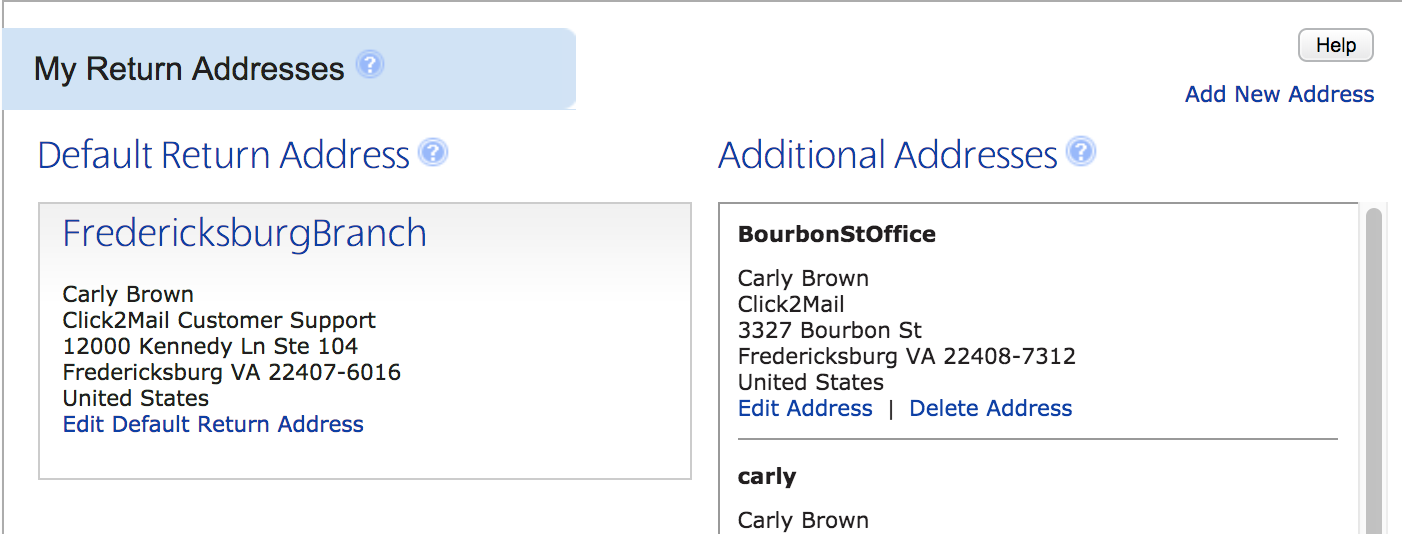The height and width of the screenshot is (534, 1402).
Task: Select the carly address entry heading
Action: 767,476
